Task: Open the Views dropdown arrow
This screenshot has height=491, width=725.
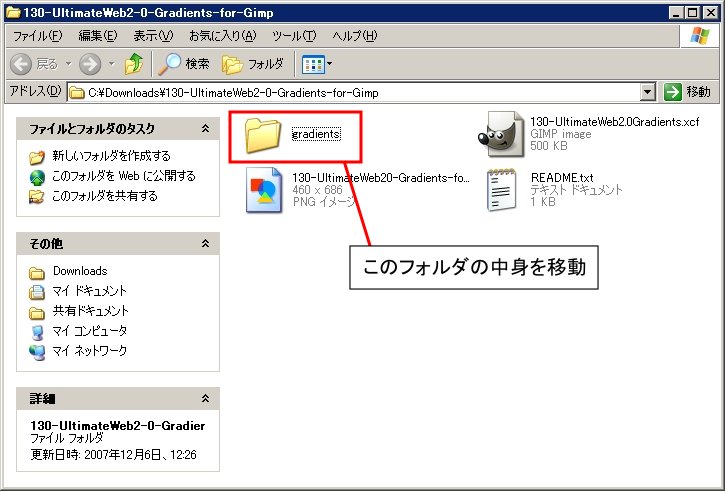Action: [330, 64]
